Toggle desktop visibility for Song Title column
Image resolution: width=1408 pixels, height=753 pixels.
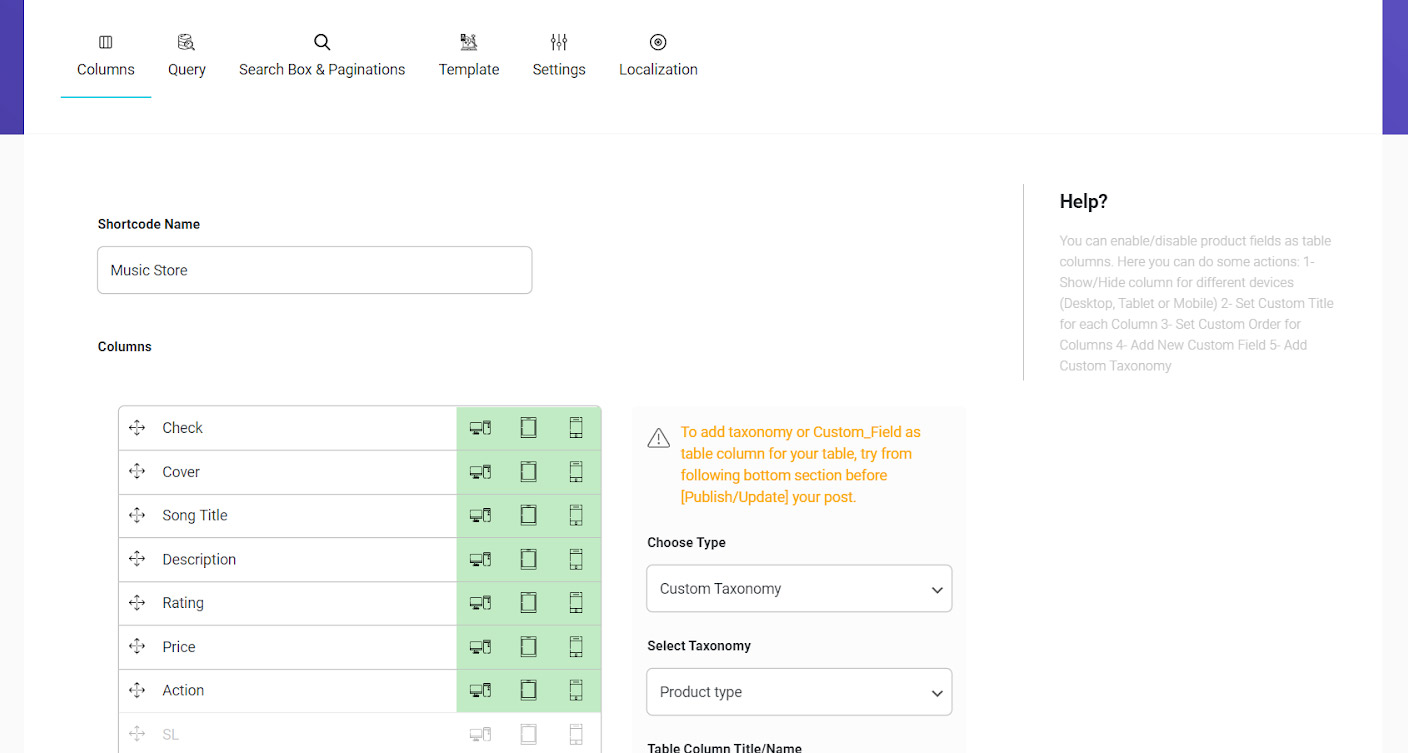click(x=480, y=515)
